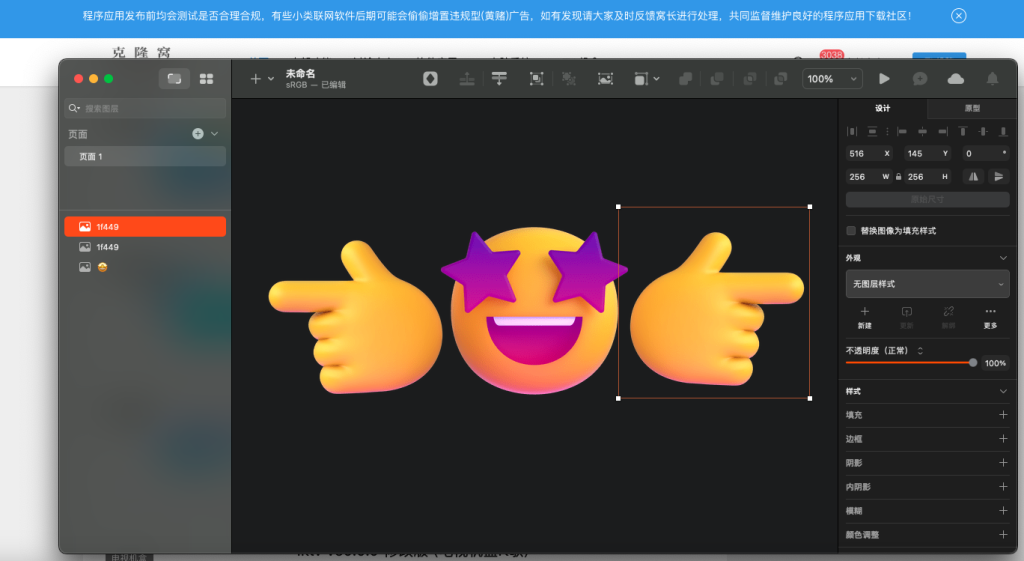
Task: Click the Group layers toolbar icon
Action: (536, 79)
